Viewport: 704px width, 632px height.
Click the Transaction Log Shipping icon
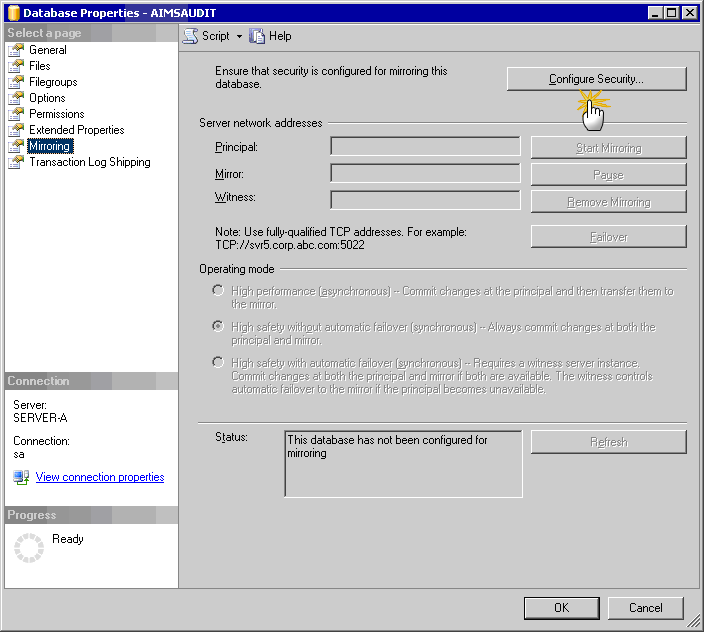pos(16,162)
